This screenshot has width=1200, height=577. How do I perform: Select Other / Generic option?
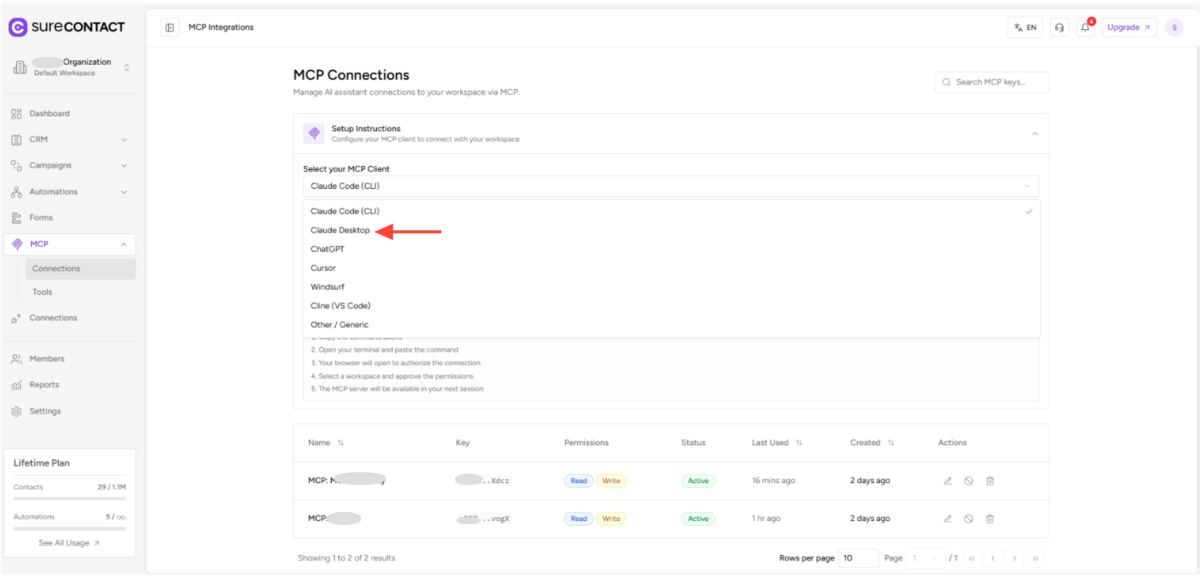tap(671, 325)
